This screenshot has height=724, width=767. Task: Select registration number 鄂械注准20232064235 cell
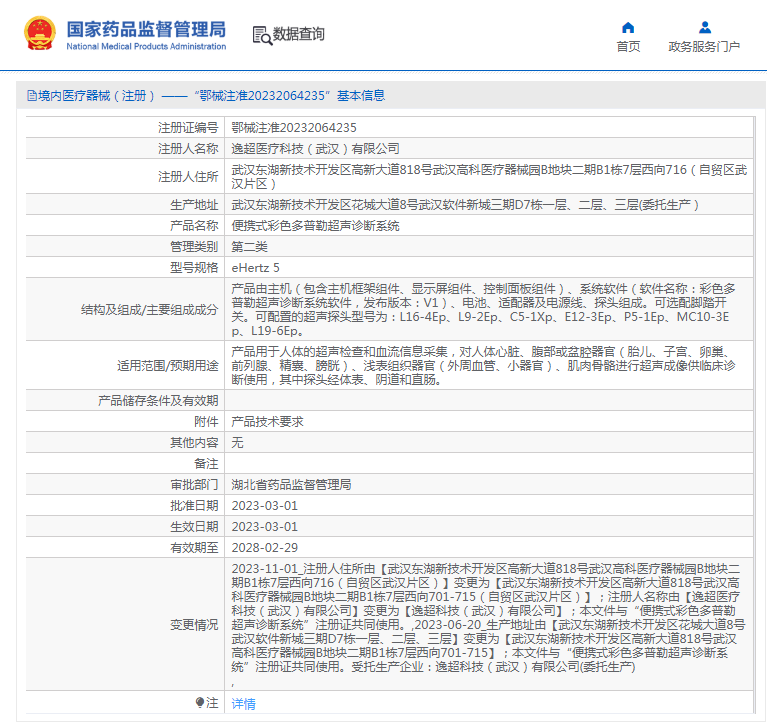(294, 128)
